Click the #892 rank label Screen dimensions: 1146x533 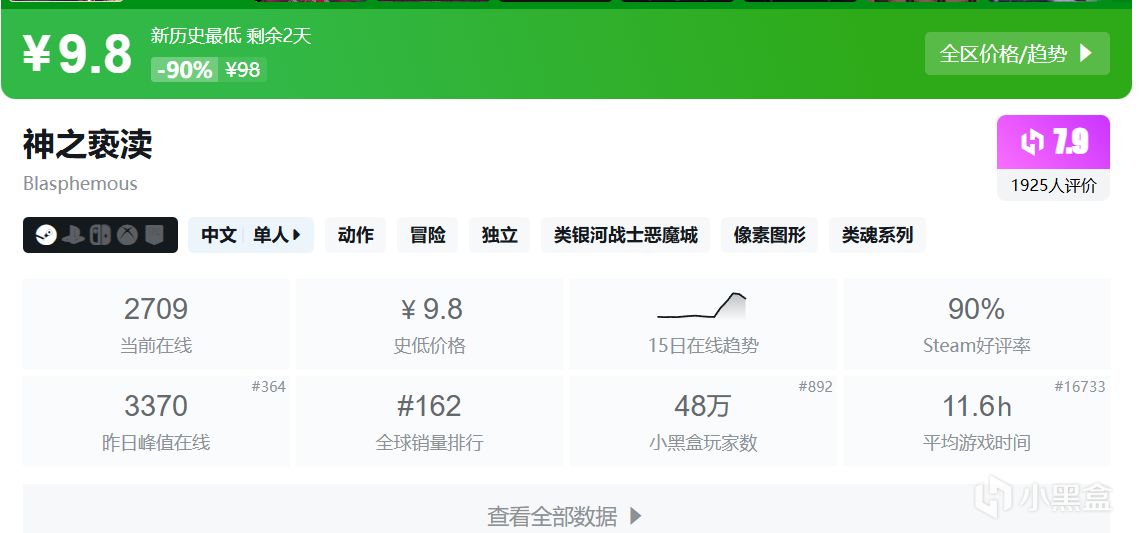815,387
